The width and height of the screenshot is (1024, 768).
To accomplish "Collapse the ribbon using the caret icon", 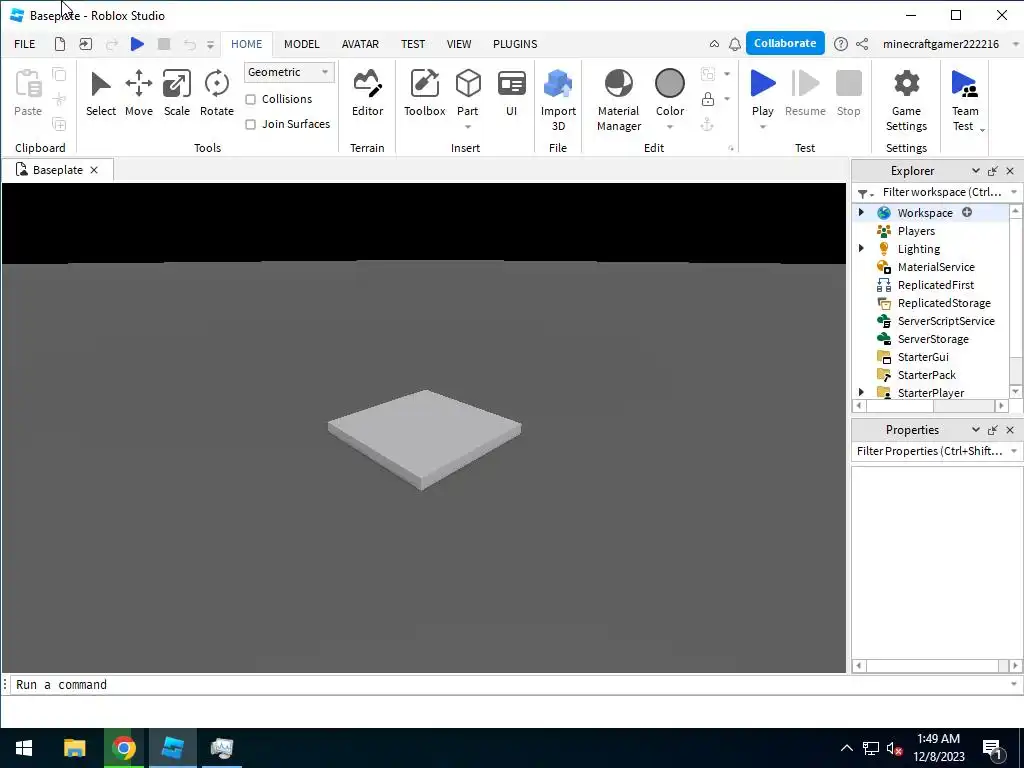I will pyautogui.click(x=714, y=44).
